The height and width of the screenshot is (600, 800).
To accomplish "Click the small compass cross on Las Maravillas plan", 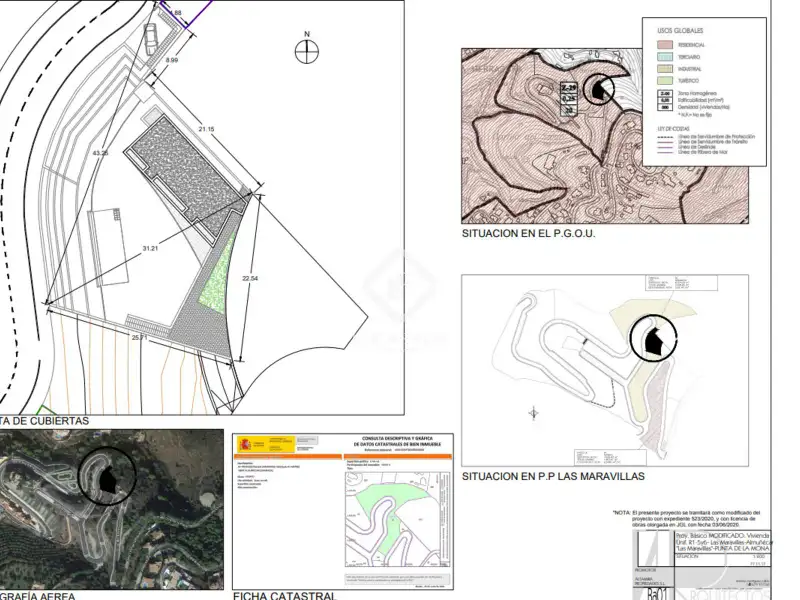I will tap(534, 412).
